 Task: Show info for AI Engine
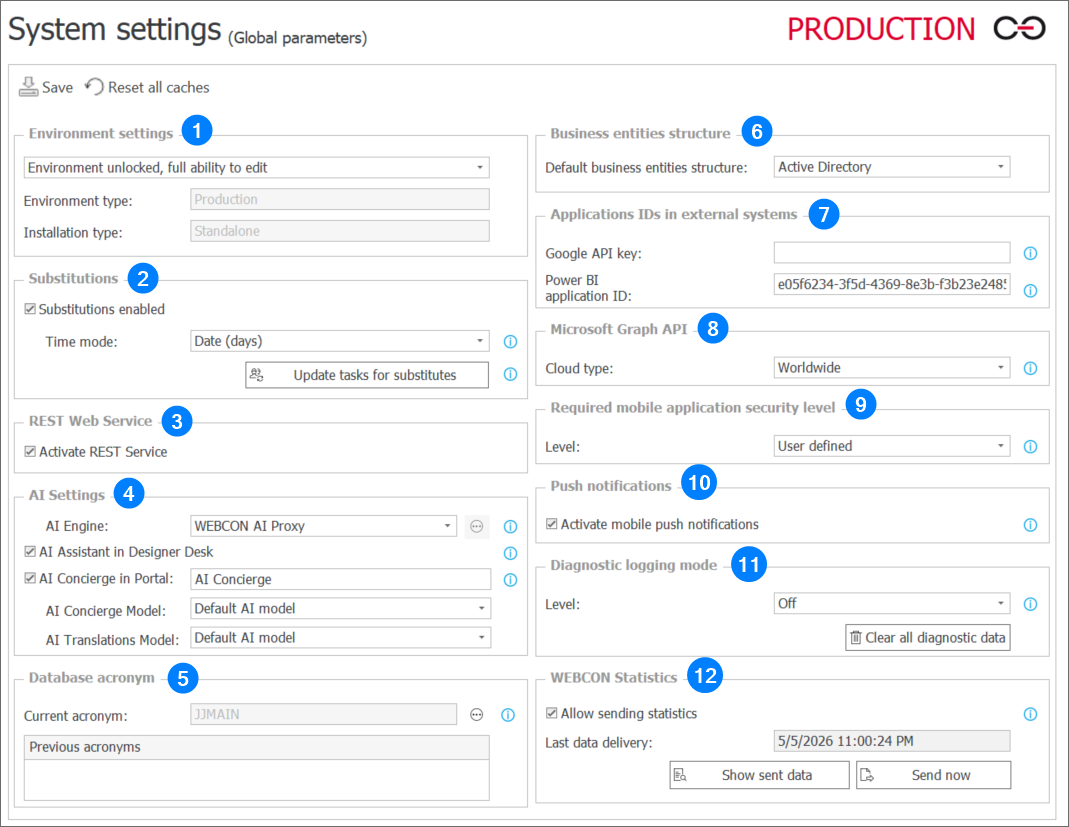coord(510,526)
